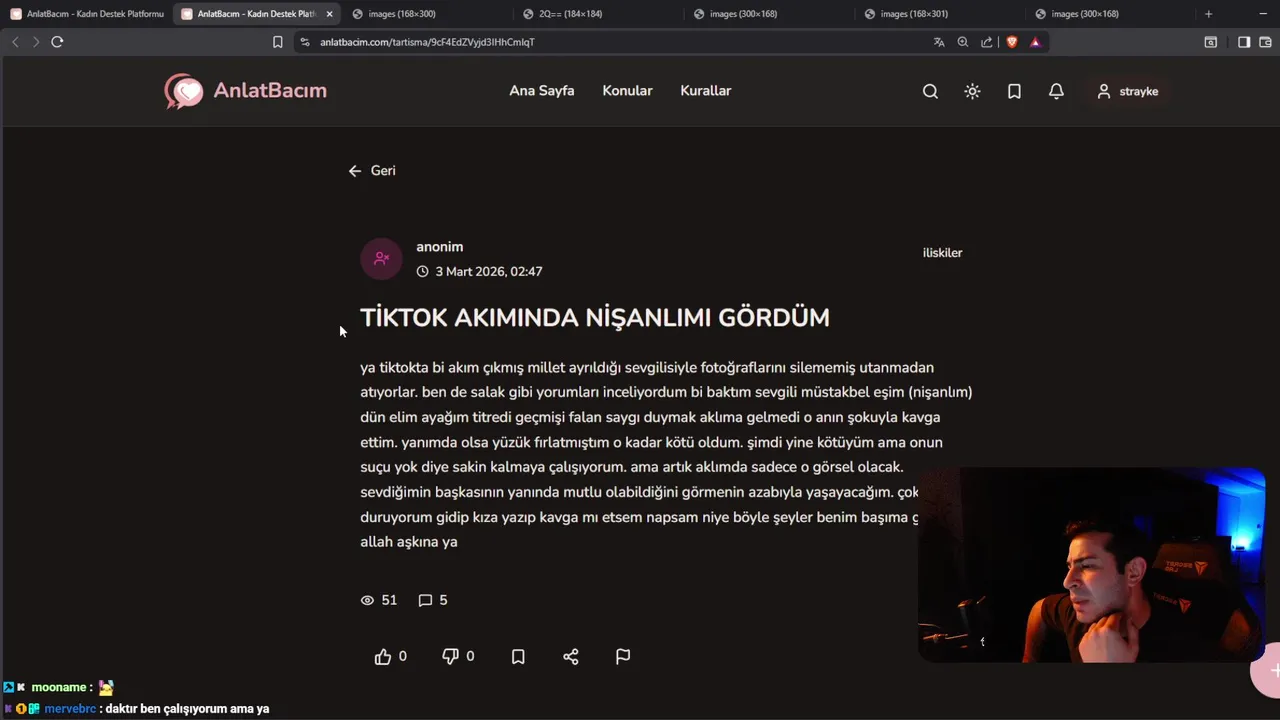This screenshot has height=720, width=1280.
Task: Click the anonim avatar icon
Action: tap(381, 258)
